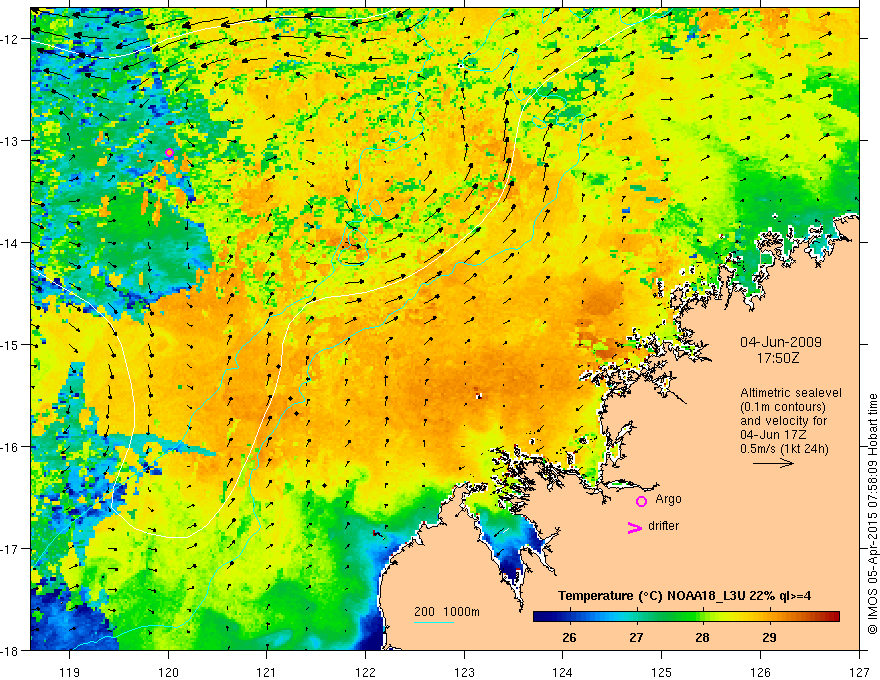This screenshot has height=680, width=880.
Task: Click the IMOS copyright vertical text
Action: 872,514
